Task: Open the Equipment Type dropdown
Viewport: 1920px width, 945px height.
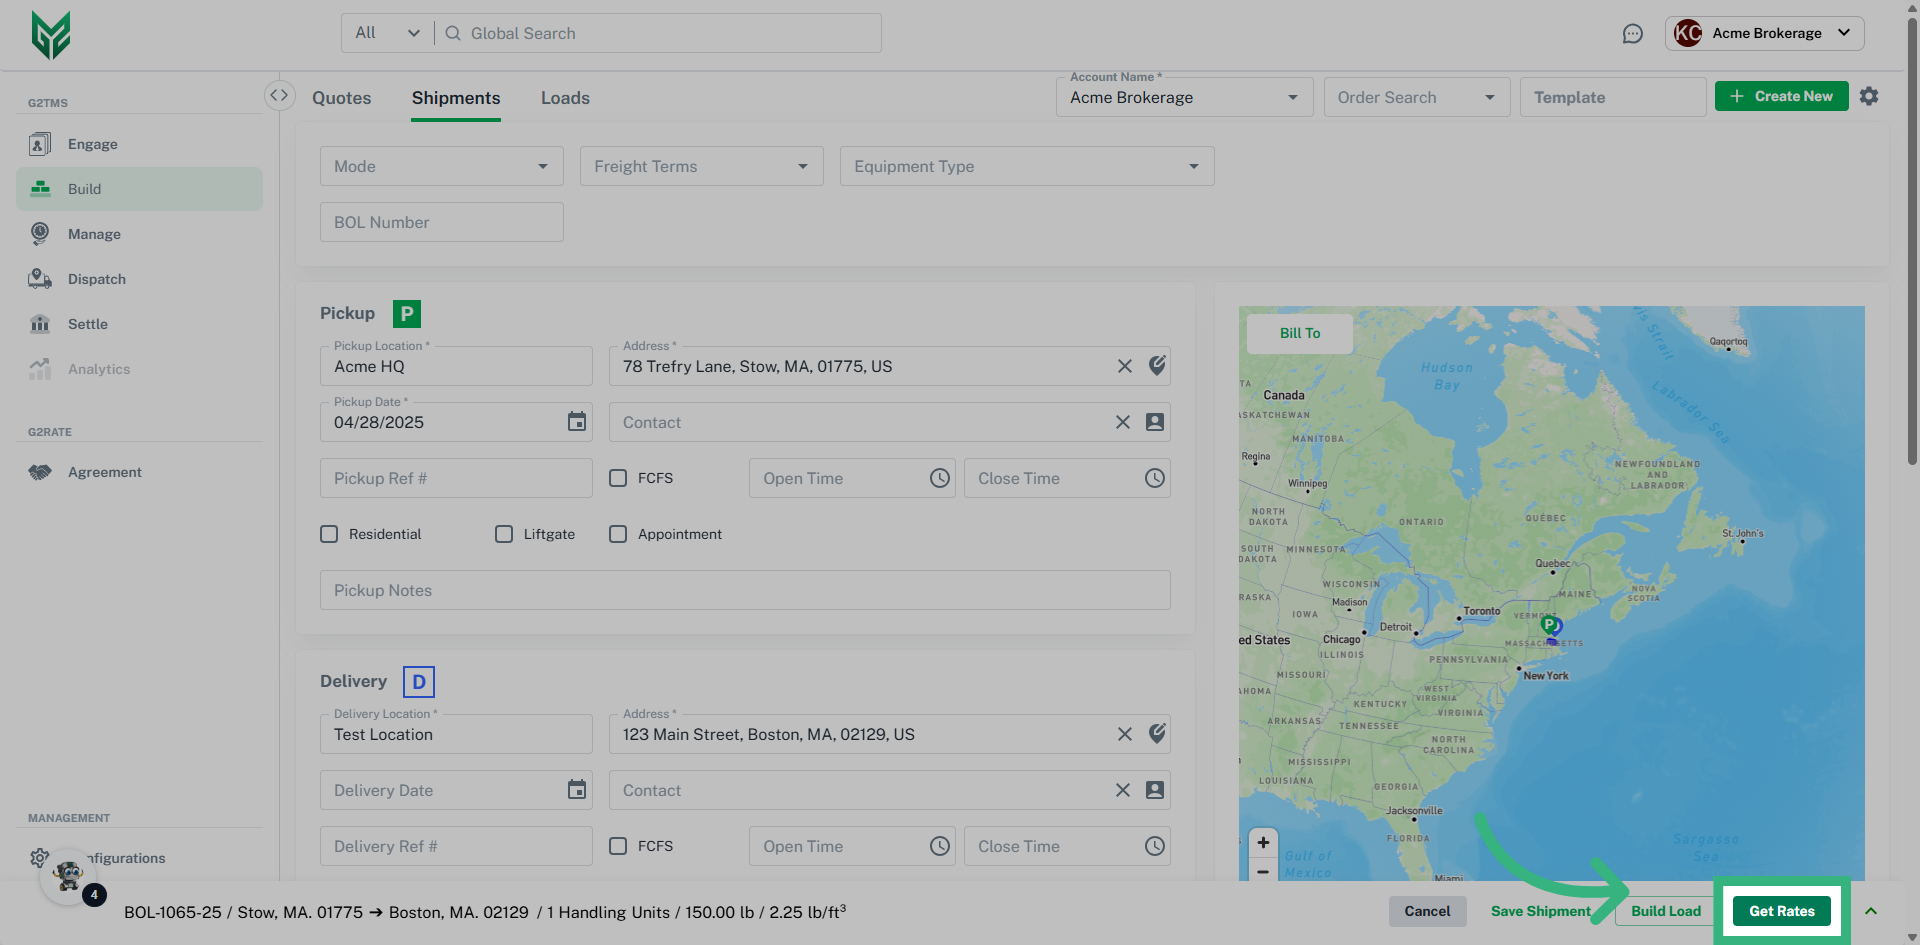Action: pos(1026,166)
